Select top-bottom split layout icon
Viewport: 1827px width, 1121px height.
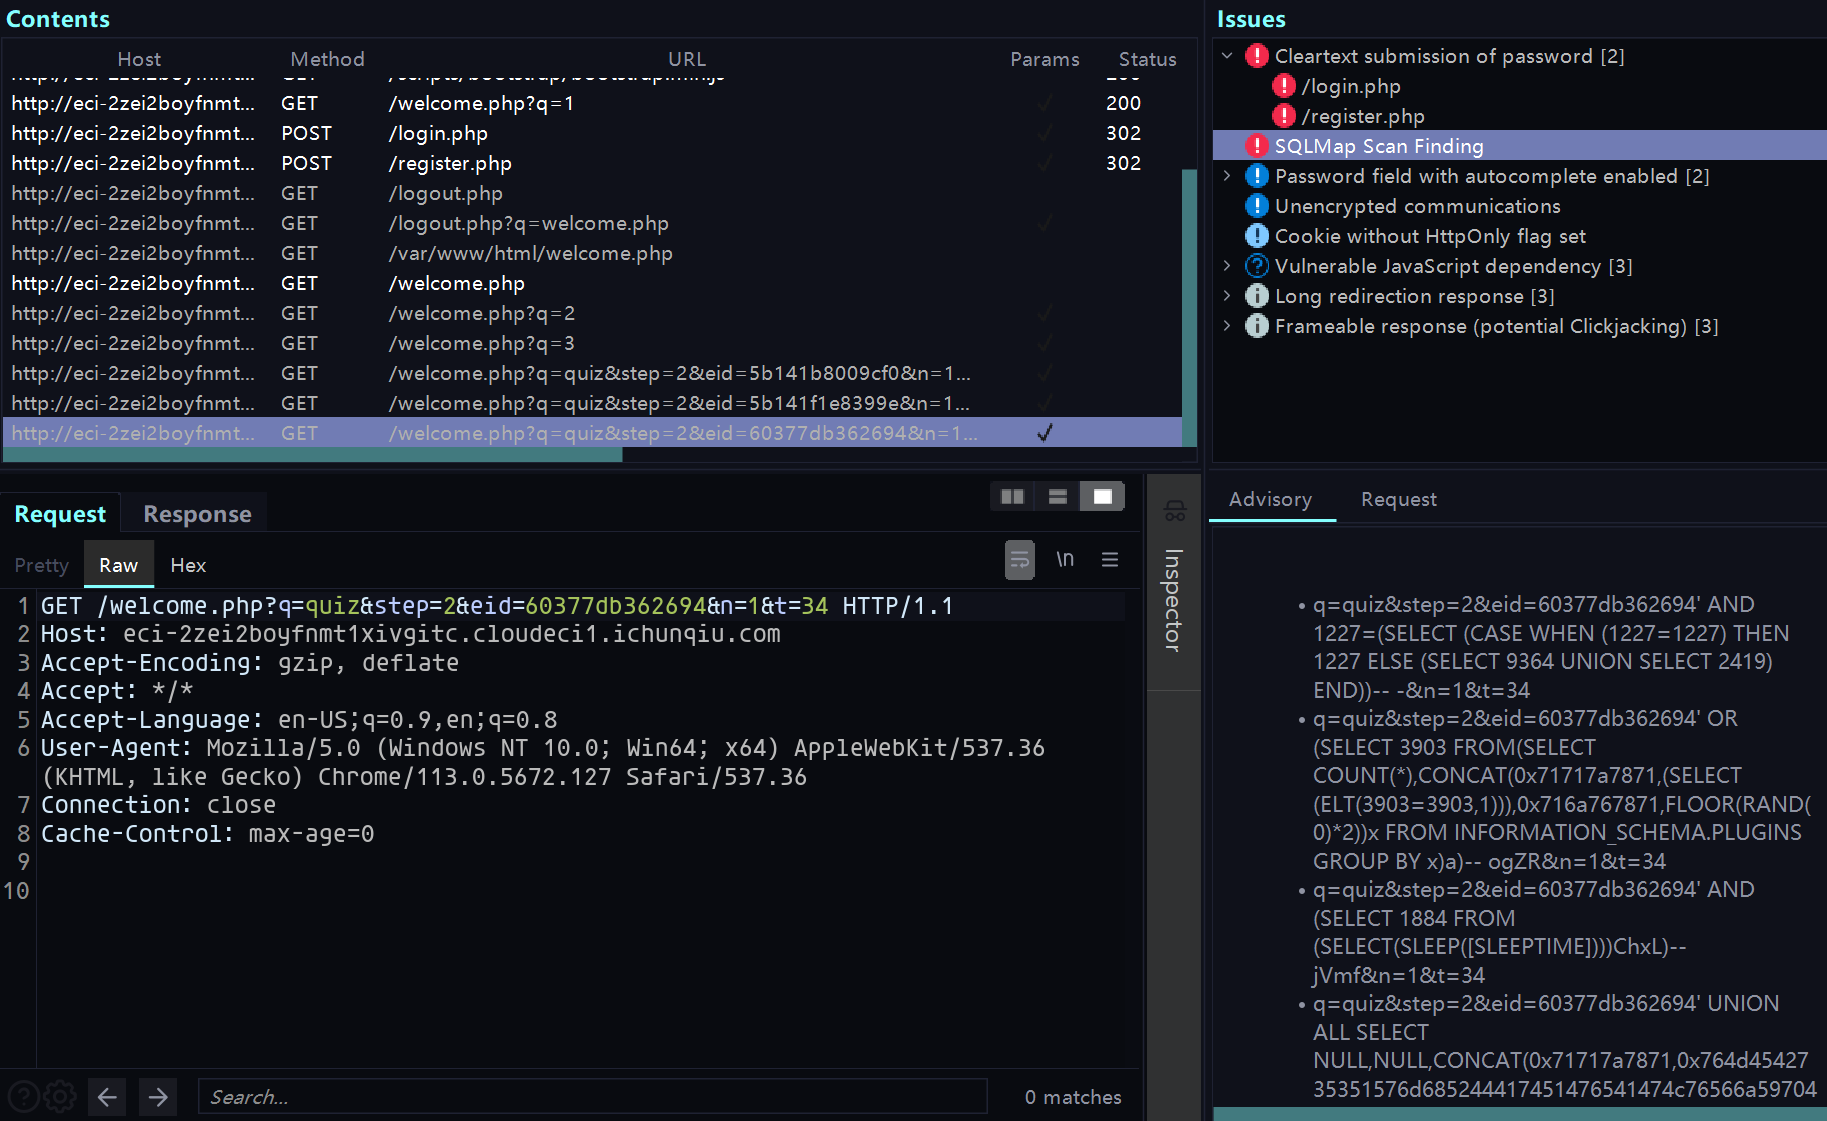point(1057,497)
